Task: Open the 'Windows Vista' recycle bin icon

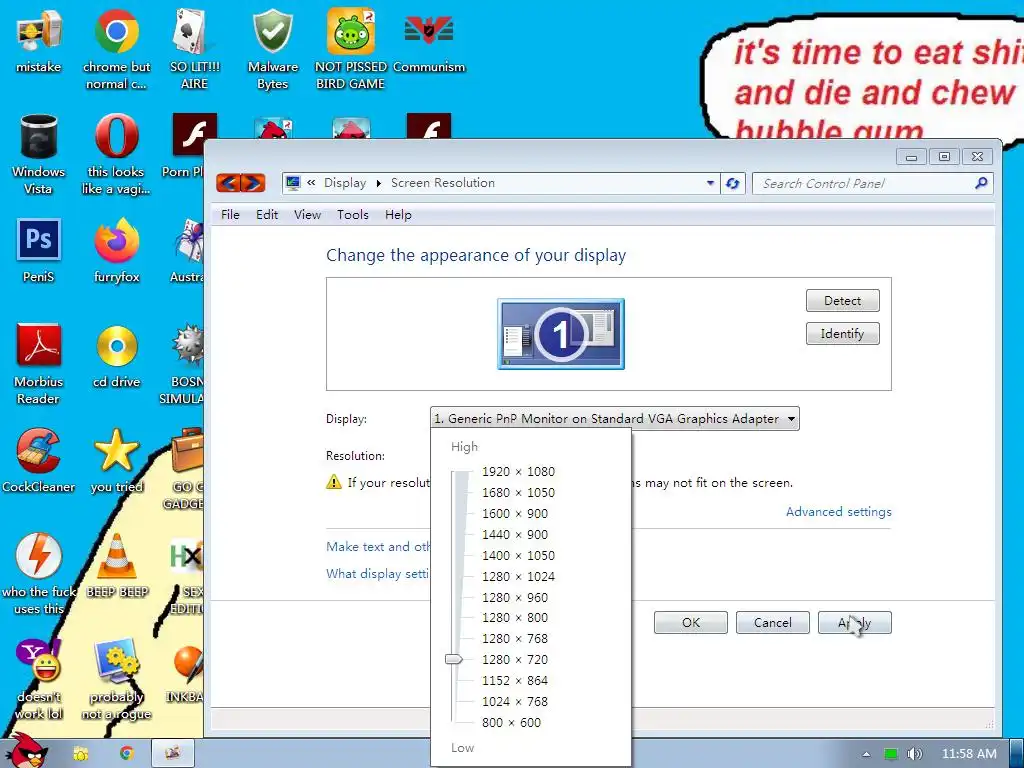Action: (39, 155)
